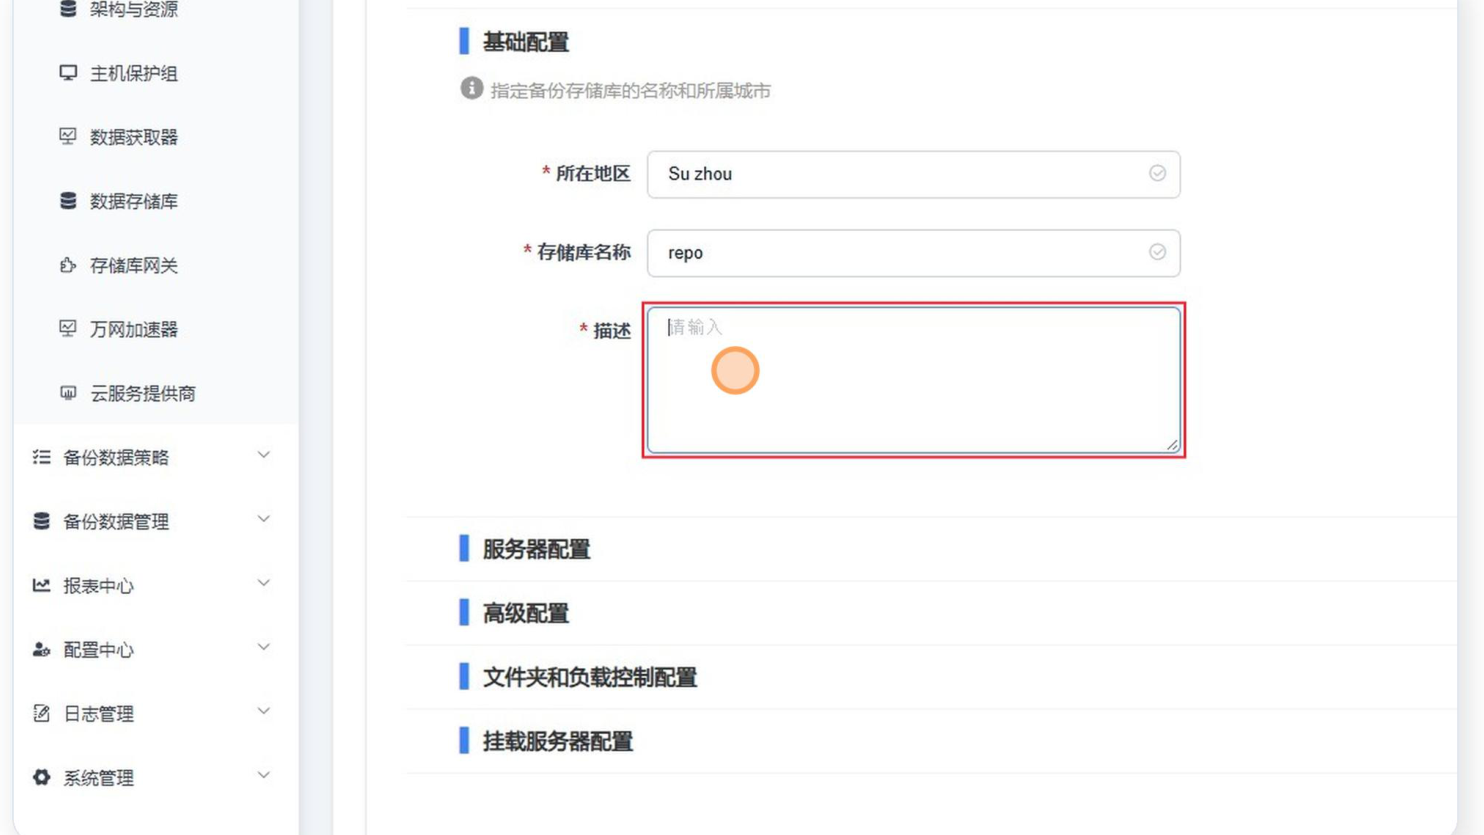Expand the 备份数据管理 menu chevron
Viewport: 1484px width, 835px height.
(263, 520)
